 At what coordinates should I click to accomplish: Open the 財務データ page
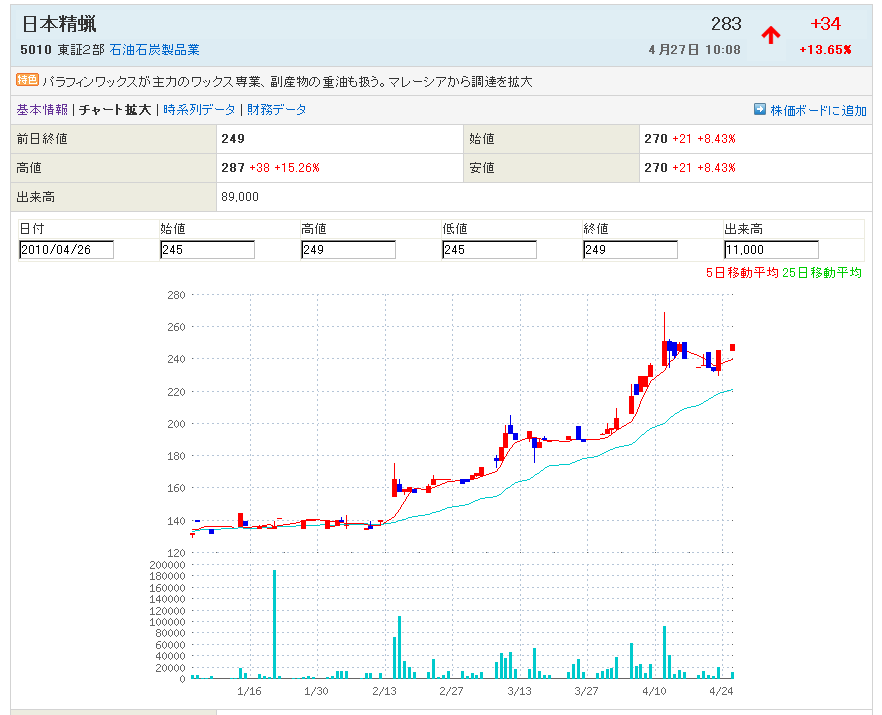click(x=277, y=110)
